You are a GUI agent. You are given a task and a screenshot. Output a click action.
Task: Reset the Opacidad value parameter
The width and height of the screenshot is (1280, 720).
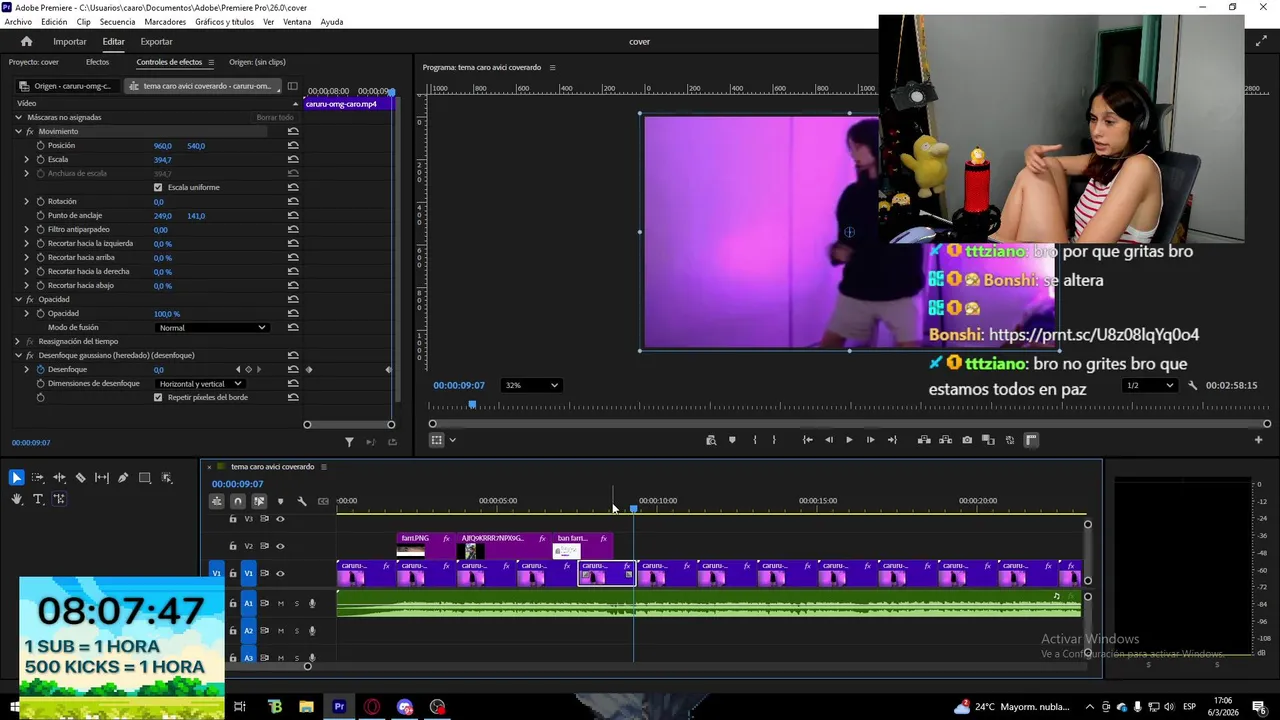(293, 314)
